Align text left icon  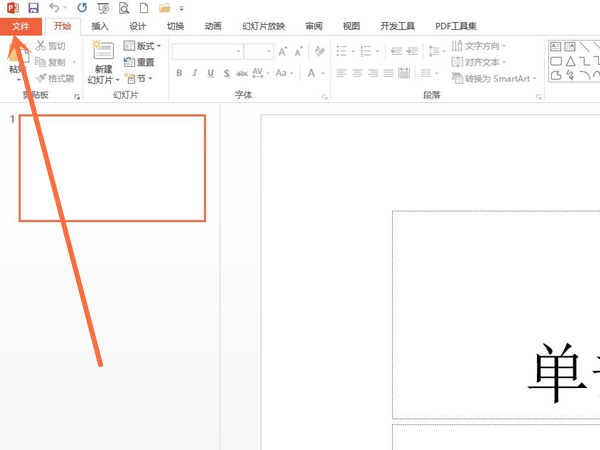click(x=341, y=73)
